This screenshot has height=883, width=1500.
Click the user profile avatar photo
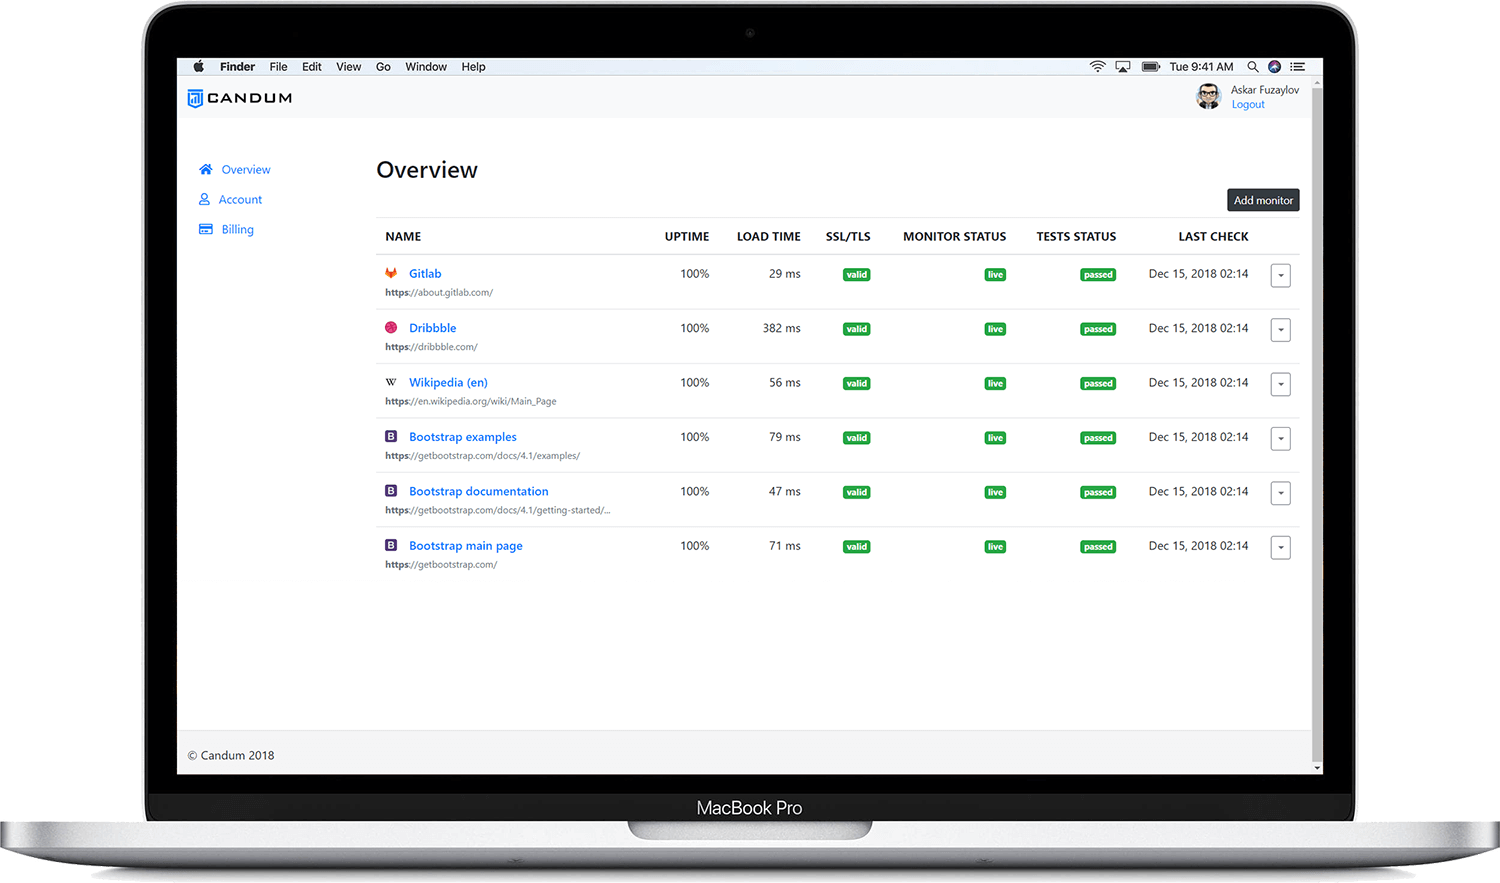tap(1208, 96)
